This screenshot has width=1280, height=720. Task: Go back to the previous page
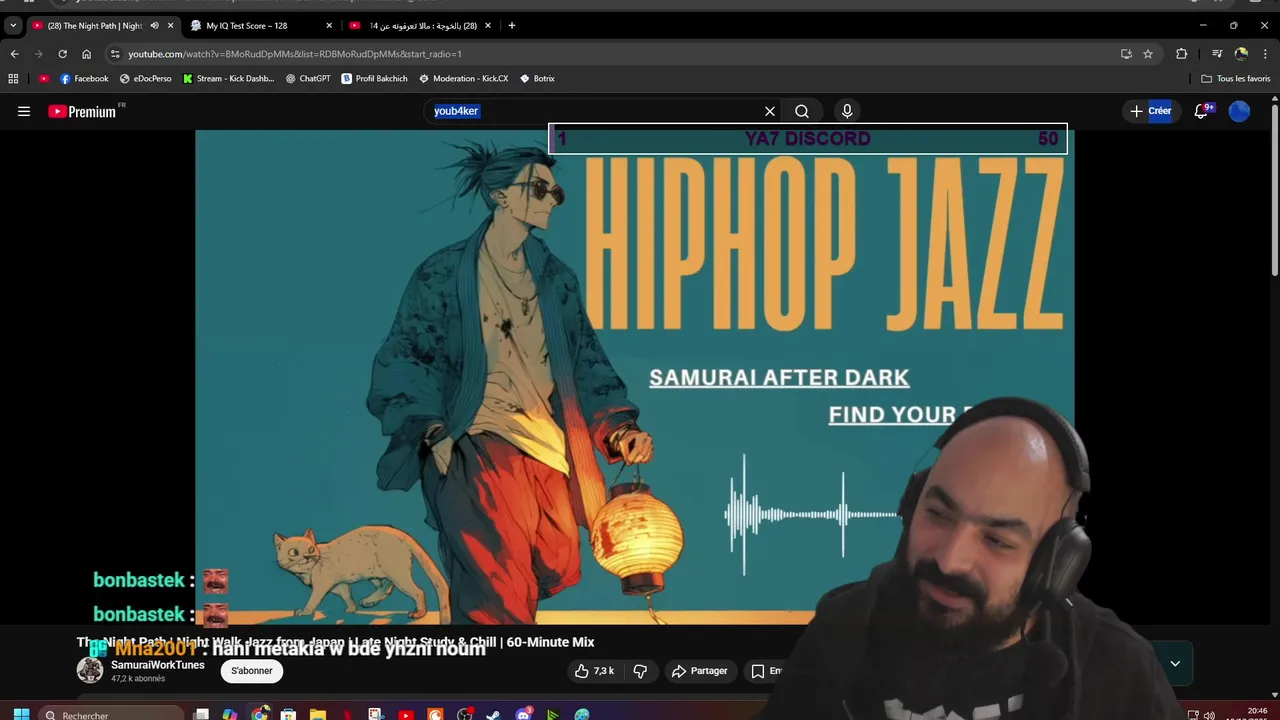[14, 54]
